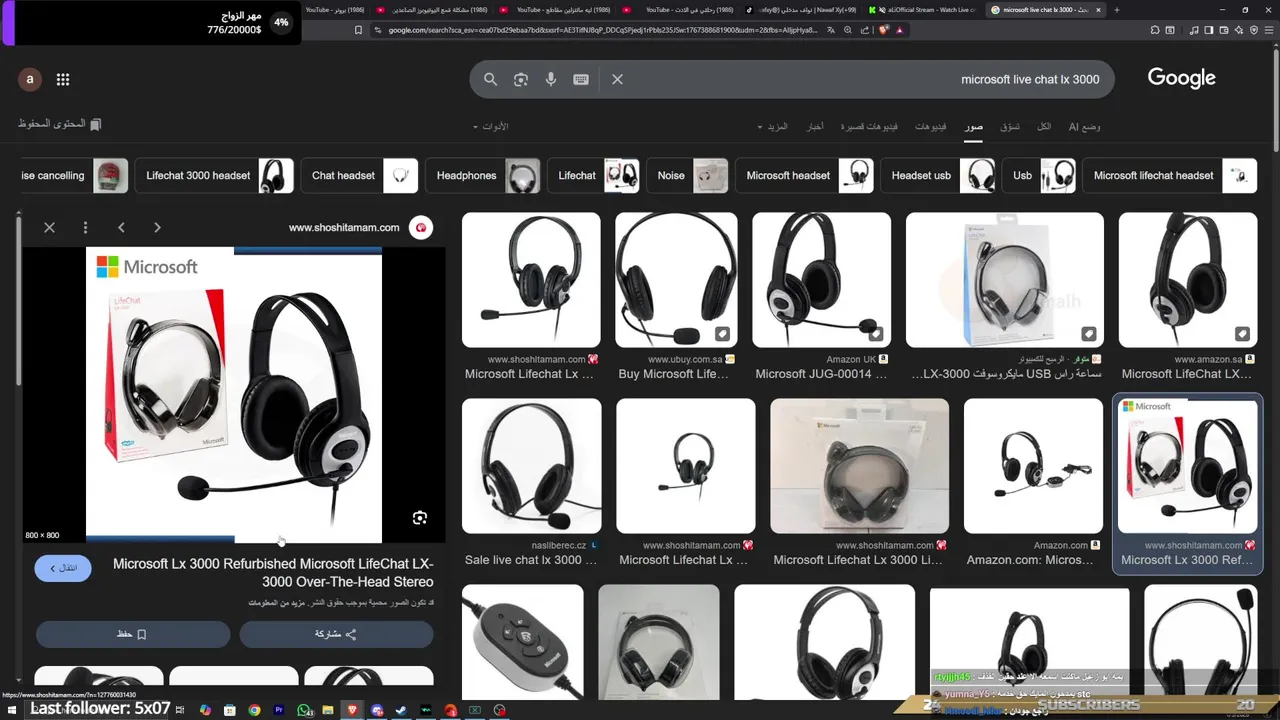The image size is (1280, 720).
Task: Click the Google logo
Action: click(x=1181, y=79)
